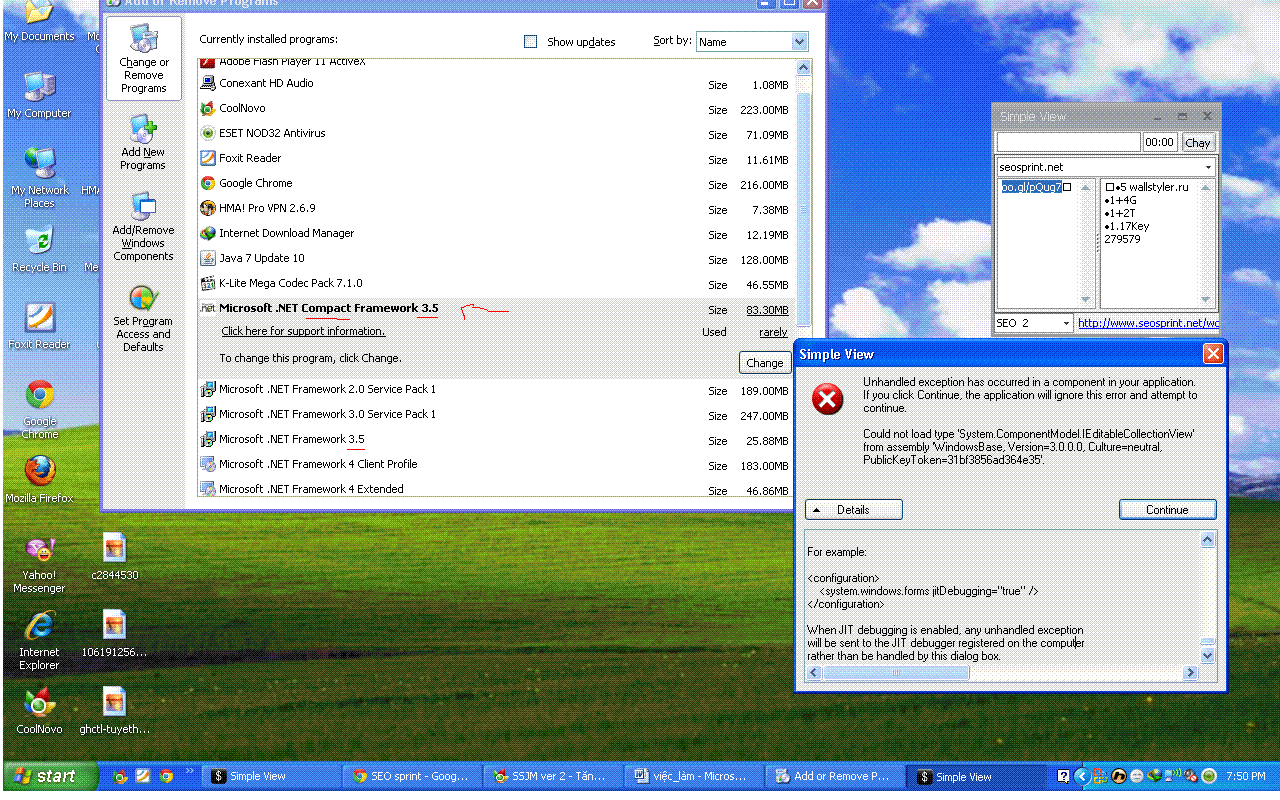The height and width of the screenshot is (800, 1280).
Task: Click the up arrow of error details scrollbar
Action: (1207, 540)
